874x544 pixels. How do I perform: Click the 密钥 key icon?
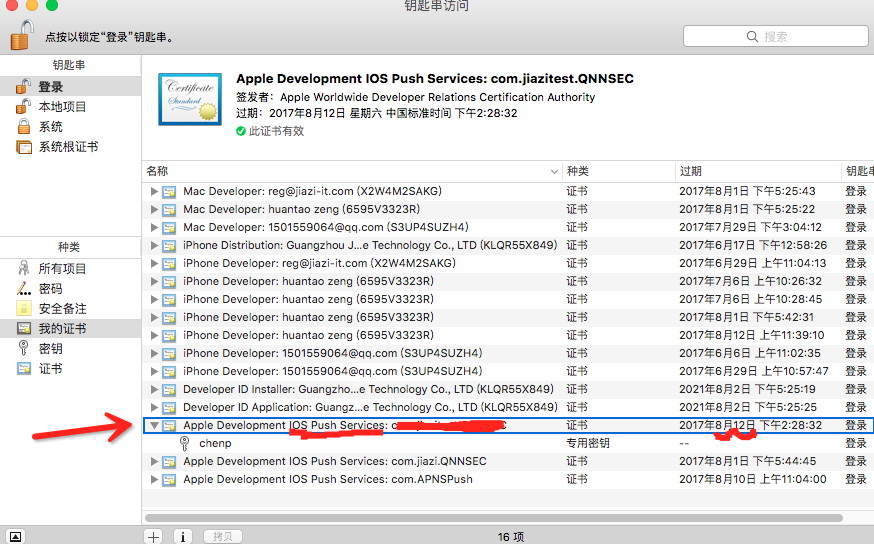click(x=23, y=348)
